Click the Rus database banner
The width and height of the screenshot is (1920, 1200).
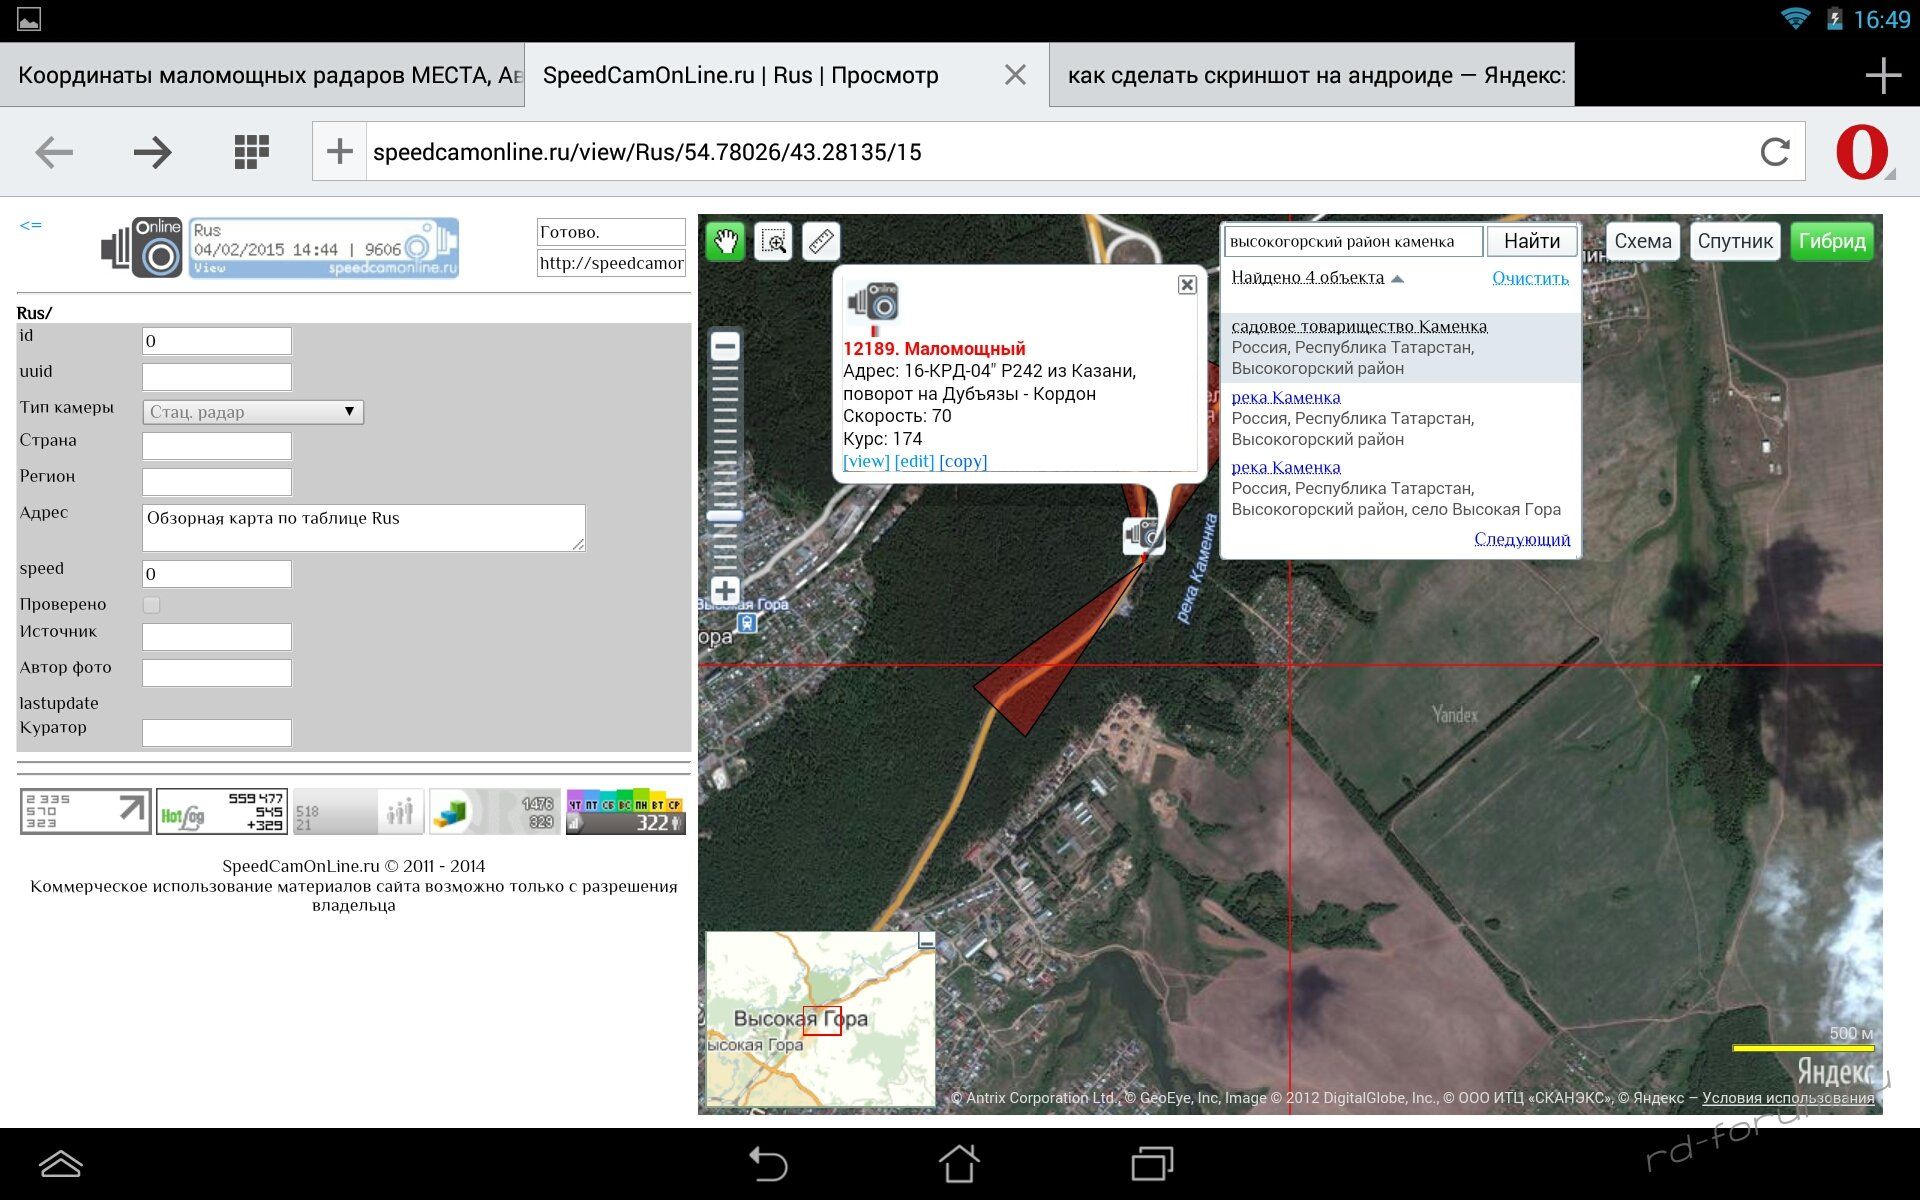coord(324,247)
